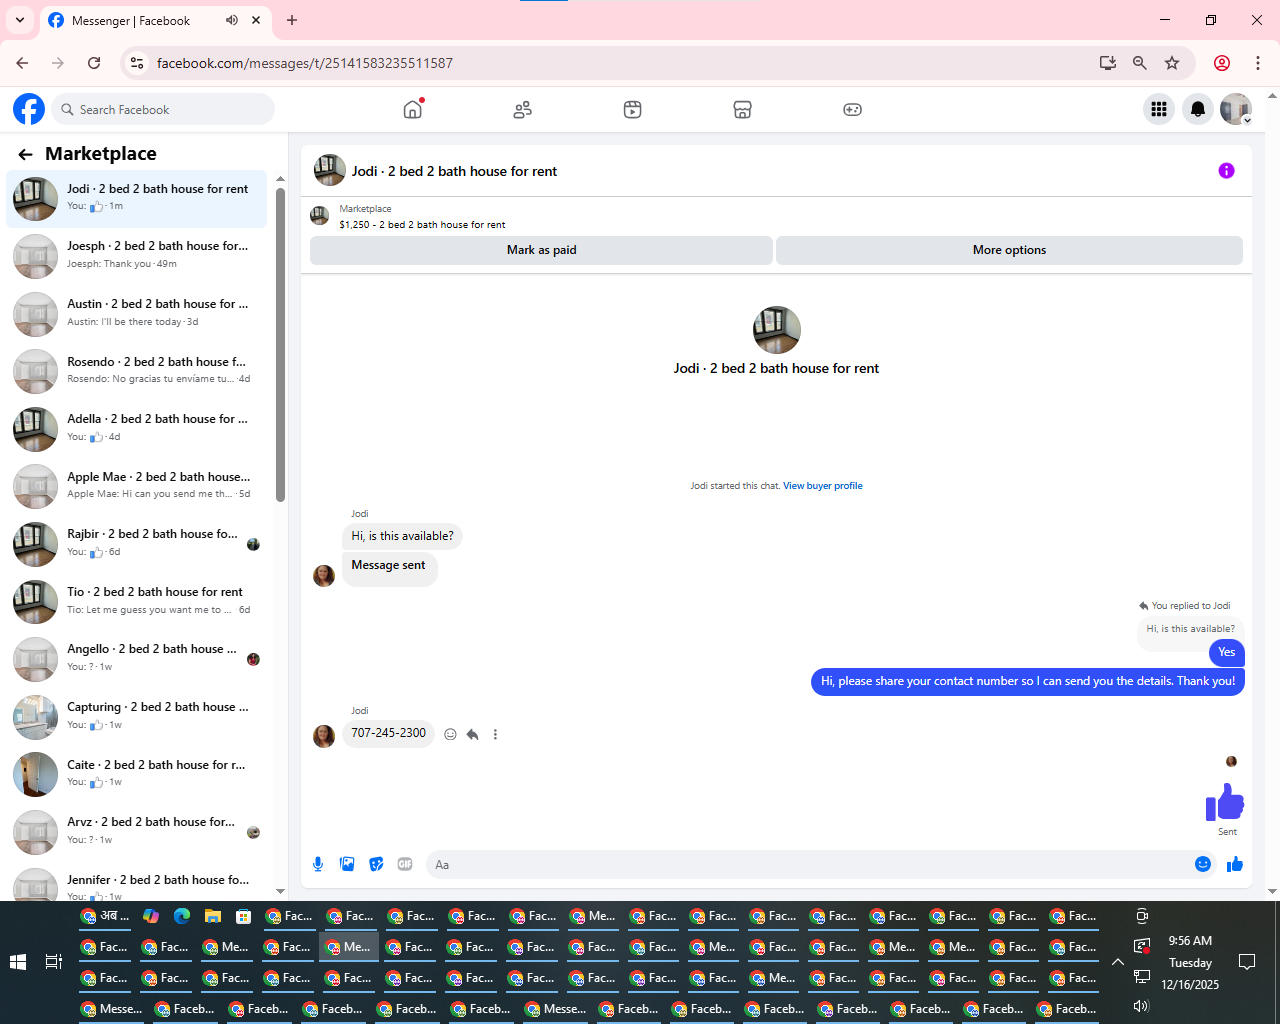1280x1024 pixels.
Task: Click Mark as paid button
Action: pos(541,250)
